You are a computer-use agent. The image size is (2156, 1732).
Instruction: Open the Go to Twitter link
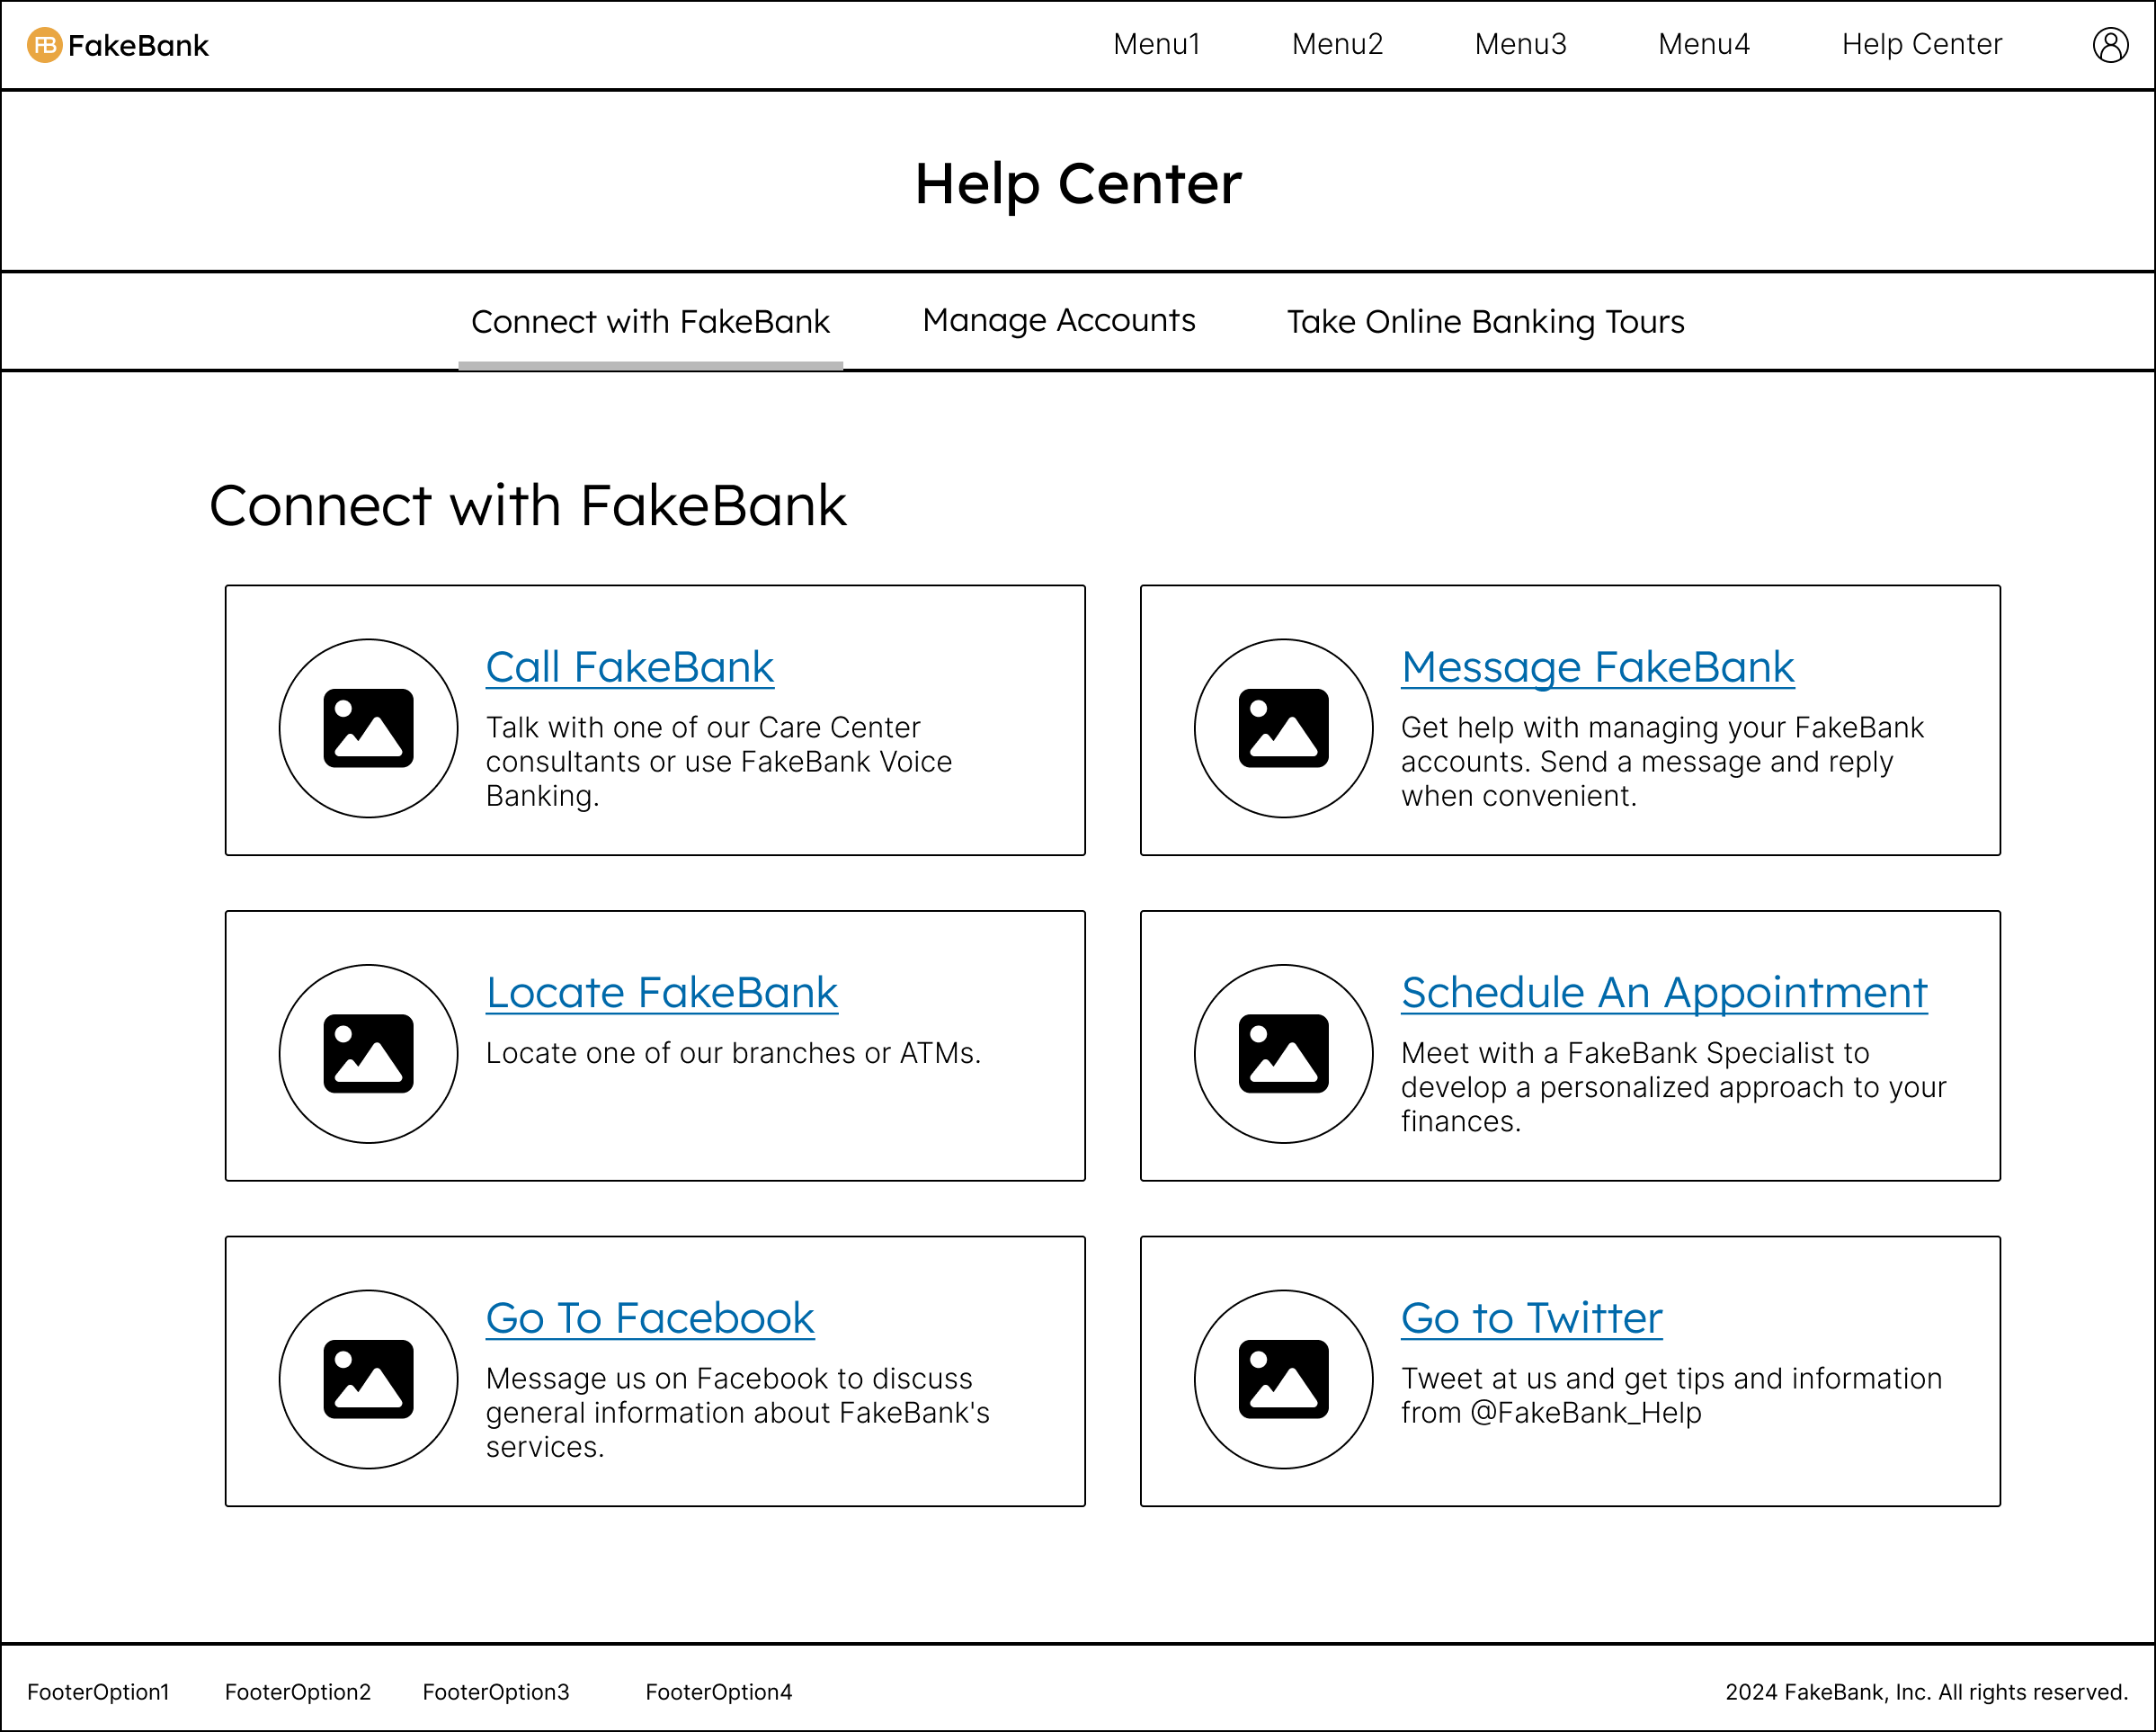(x=1531, y=1318)
